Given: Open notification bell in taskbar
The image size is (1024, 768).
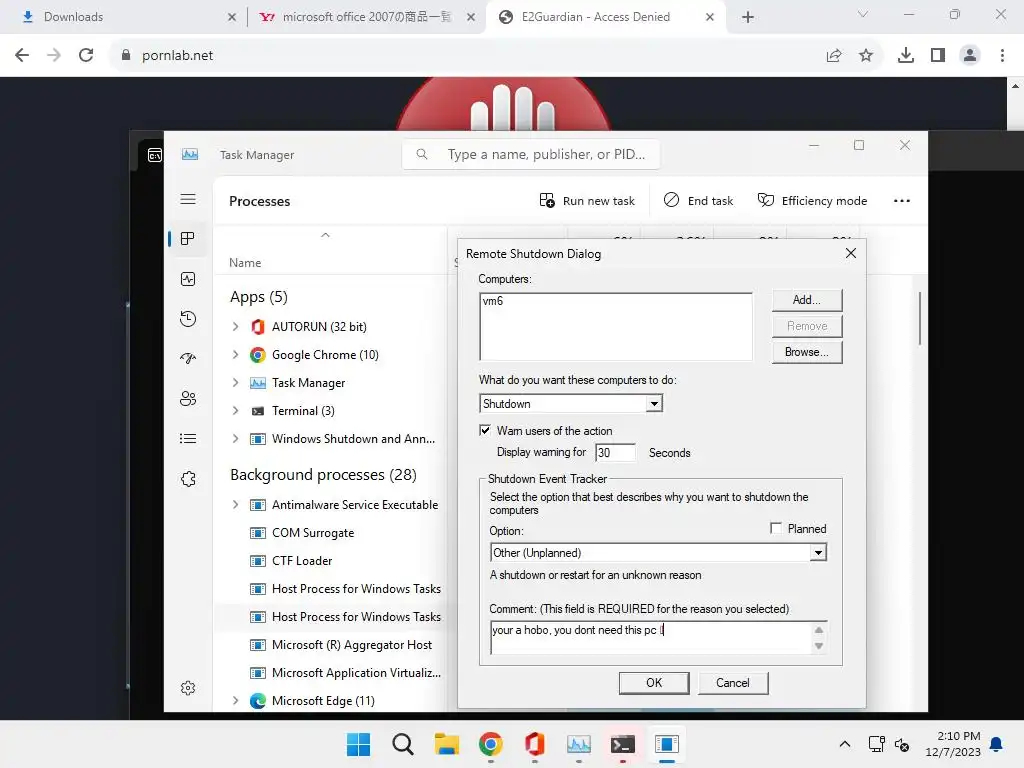Looking at the screenshot, I should [997, 744].
